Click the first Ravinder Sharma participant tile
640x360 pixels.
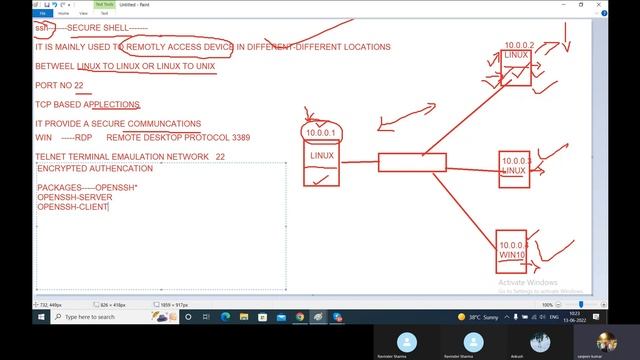(x=407, y=343)
